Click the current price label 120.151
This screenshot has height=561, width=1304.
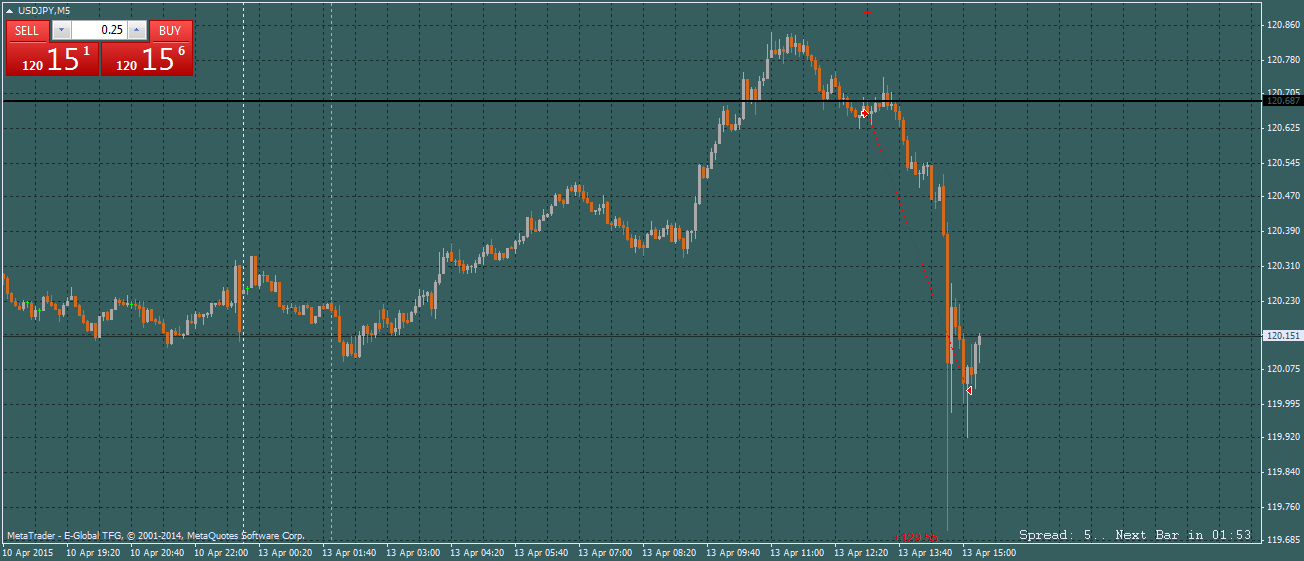1283,336
